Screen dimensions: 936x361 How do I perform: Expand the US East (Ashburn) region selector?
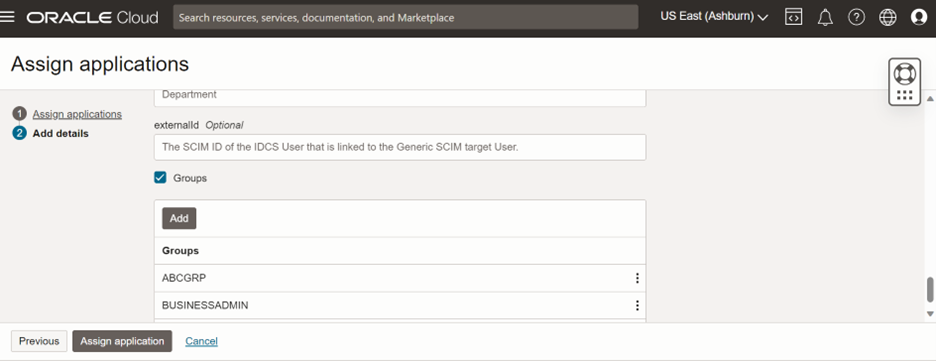714,17
